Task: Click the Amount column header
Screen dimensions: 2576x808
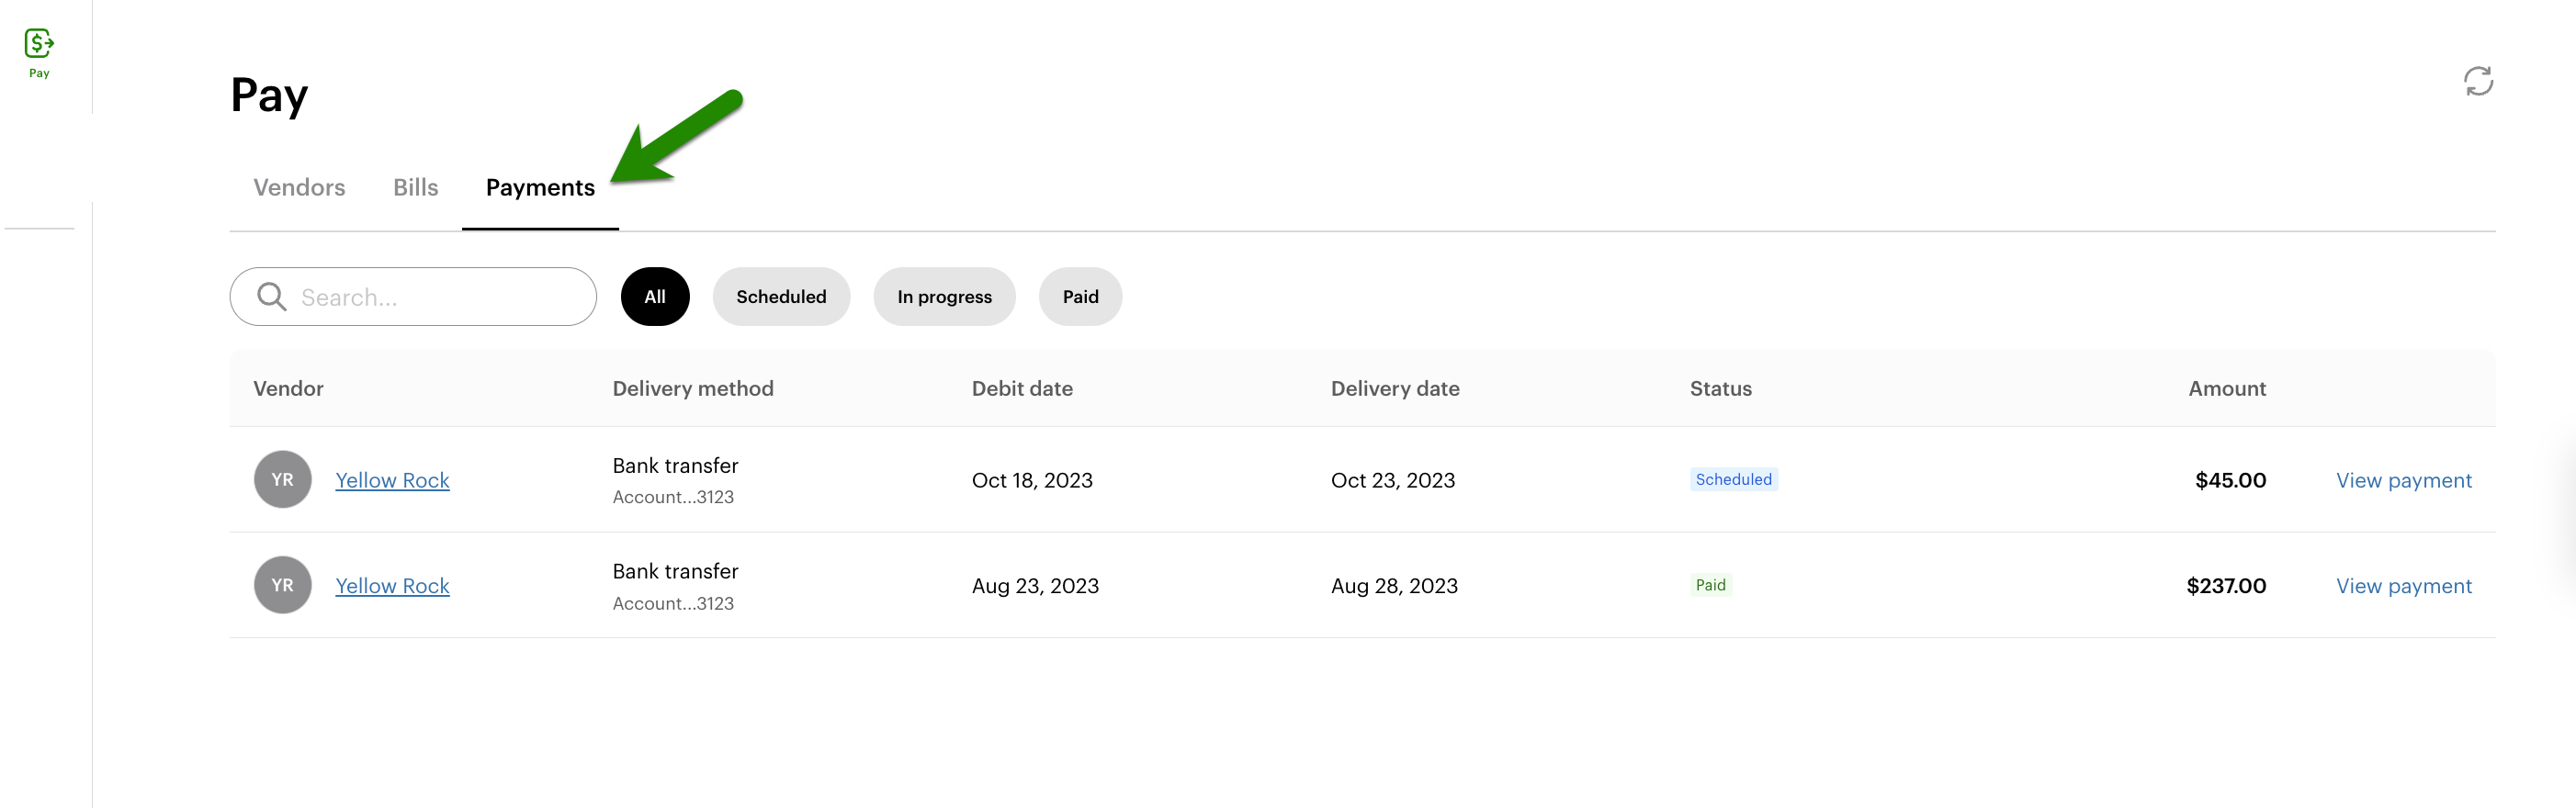Action: pos(2226,389)
